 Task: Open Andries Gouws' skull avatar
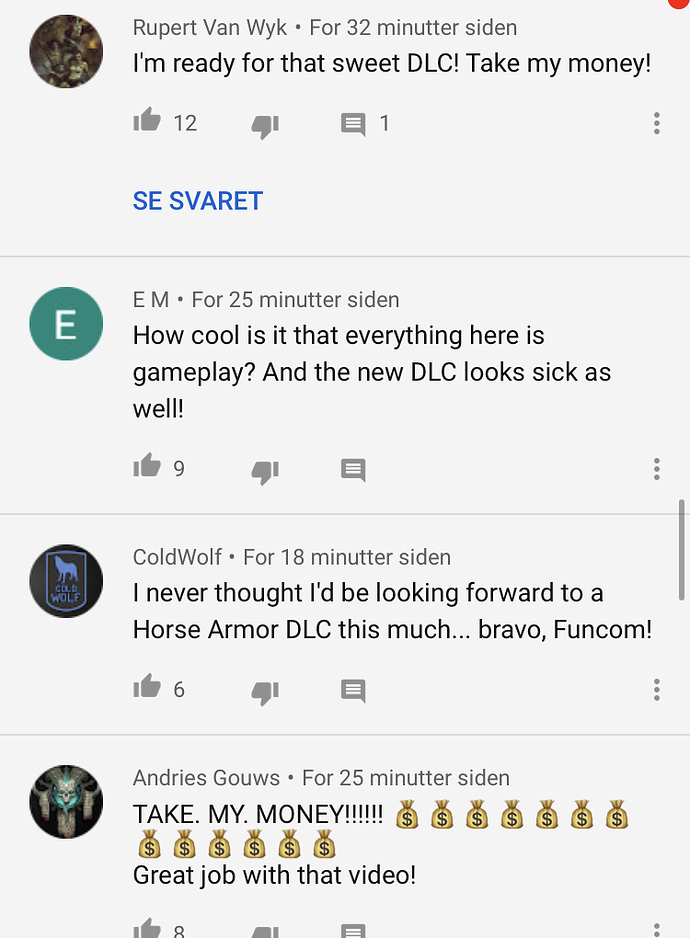pos(66,802)
